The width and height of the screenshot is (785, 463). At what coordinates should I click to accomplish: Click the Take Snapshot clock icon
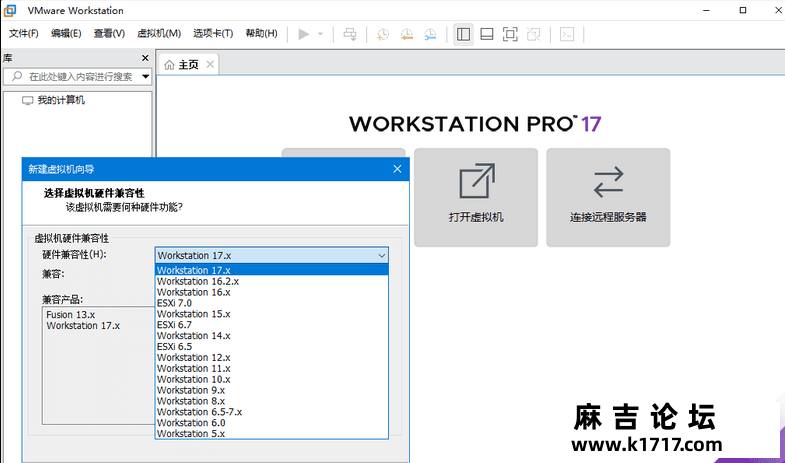click(x=383, y=34)
